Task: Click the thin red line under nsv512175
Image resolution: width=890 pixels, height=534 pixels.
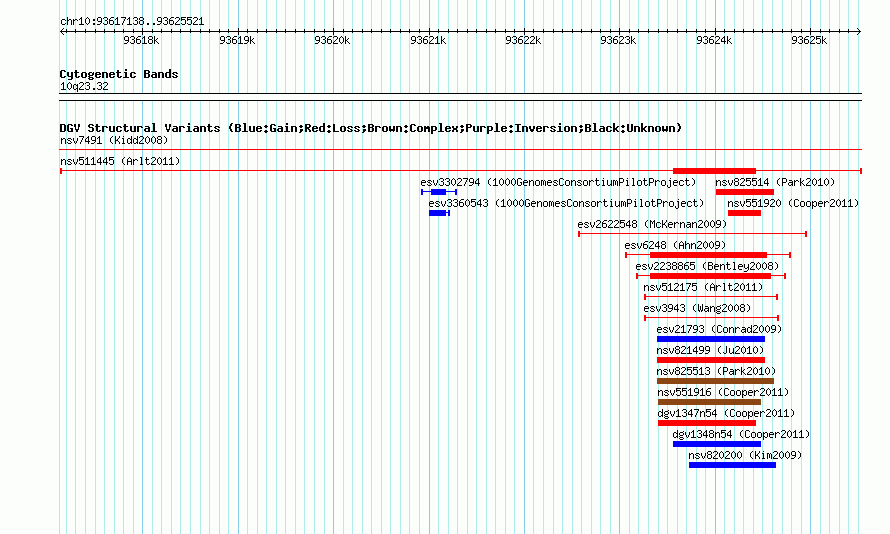Action: 711,297
